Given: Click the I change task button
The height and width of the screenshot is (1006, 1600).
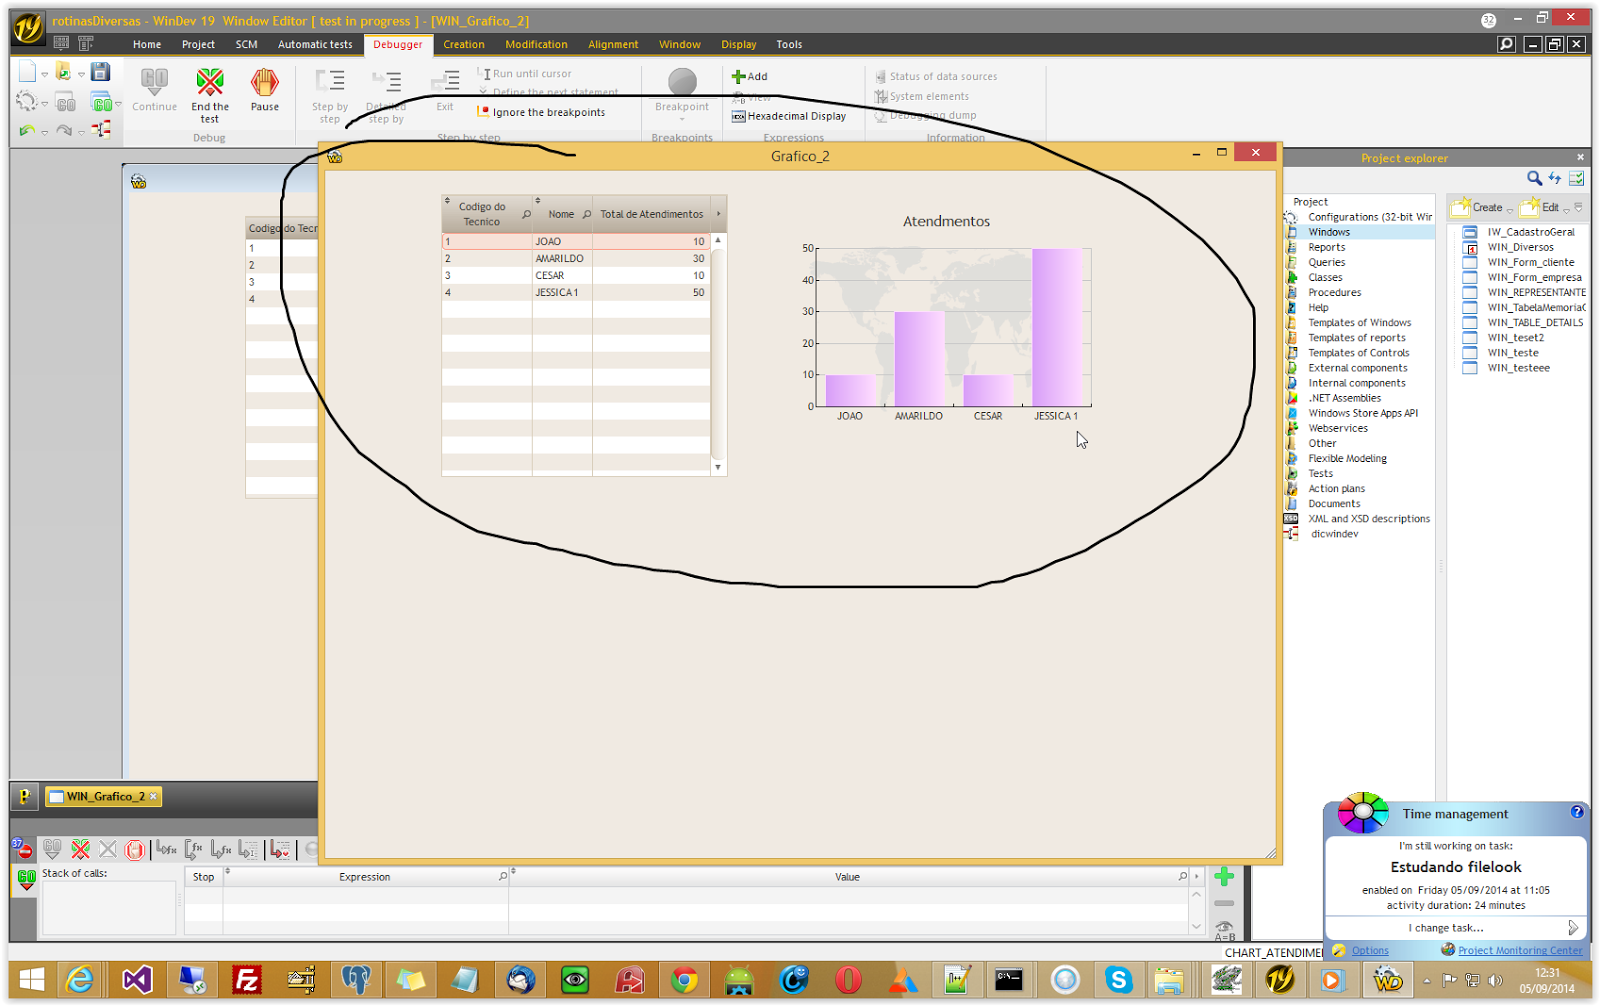Looking at the screenshot, I should pos(1444,927).
